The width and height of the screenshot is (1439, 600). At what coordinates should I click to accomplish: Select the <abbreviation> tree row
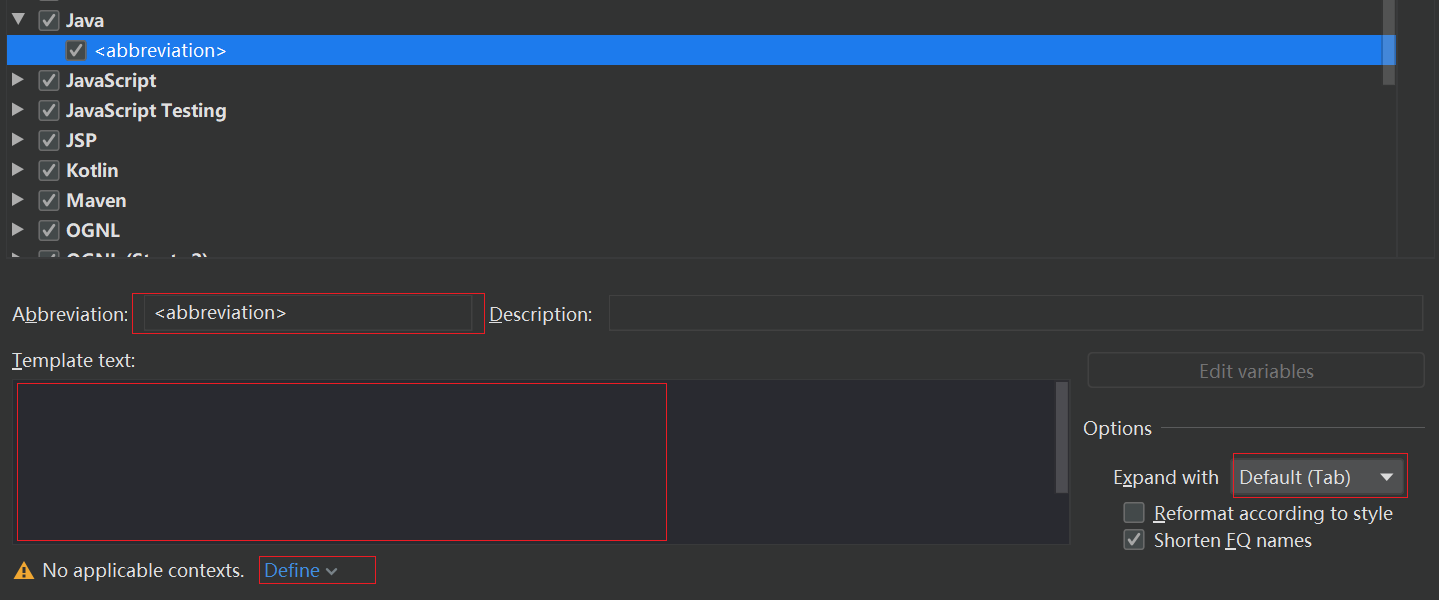[700, 50]
